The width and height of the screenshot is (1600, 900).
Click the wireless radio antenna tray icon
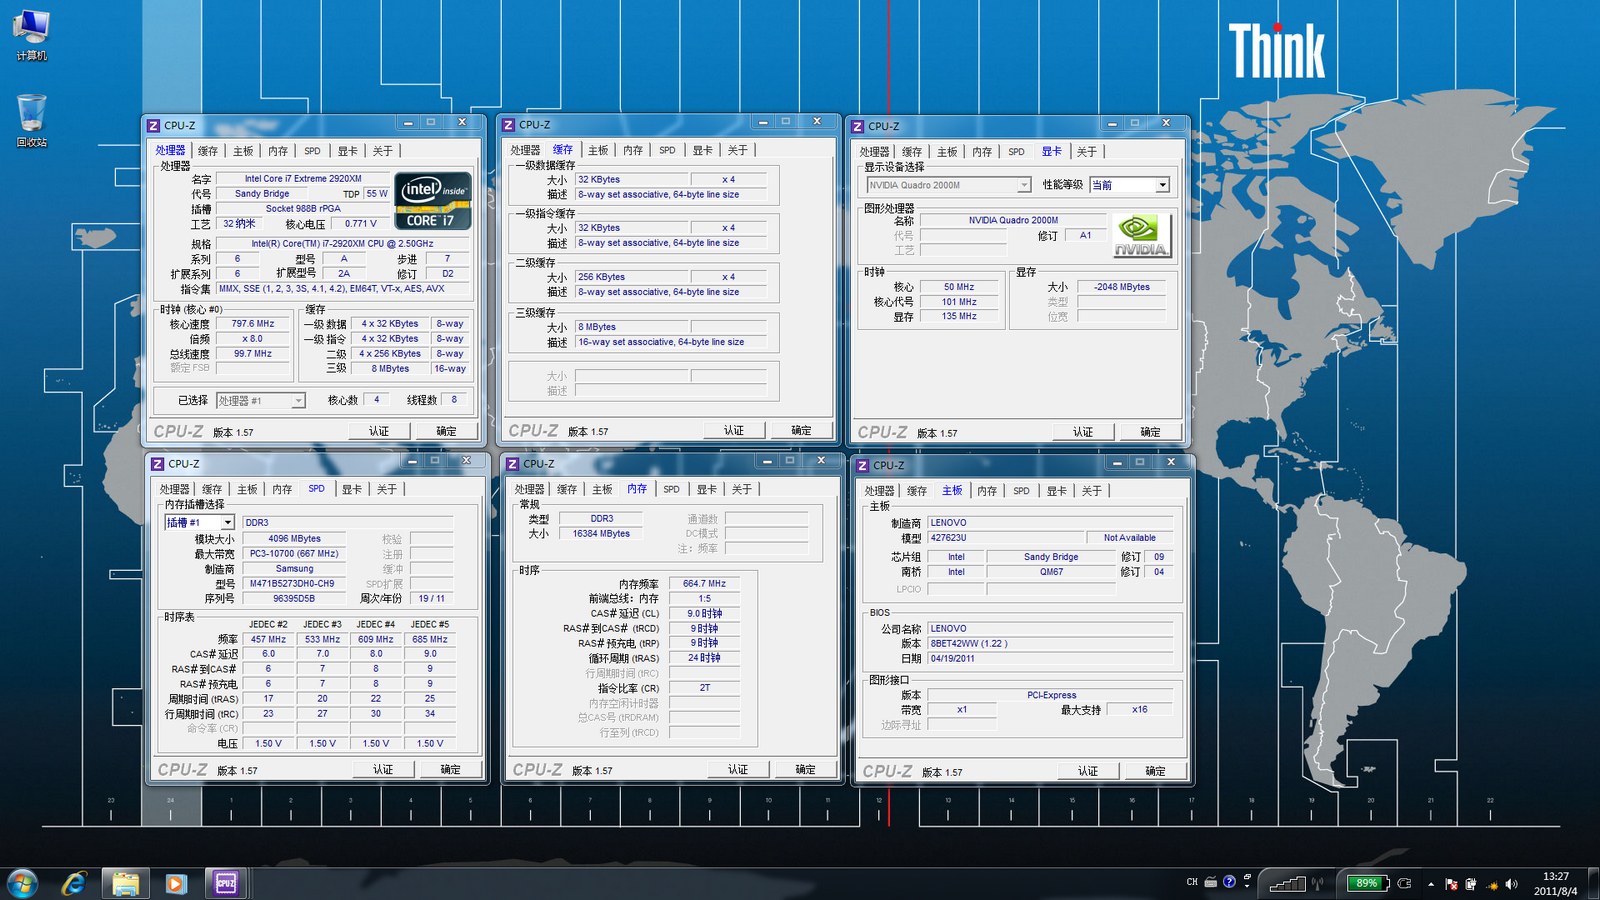click(1319, 884)
